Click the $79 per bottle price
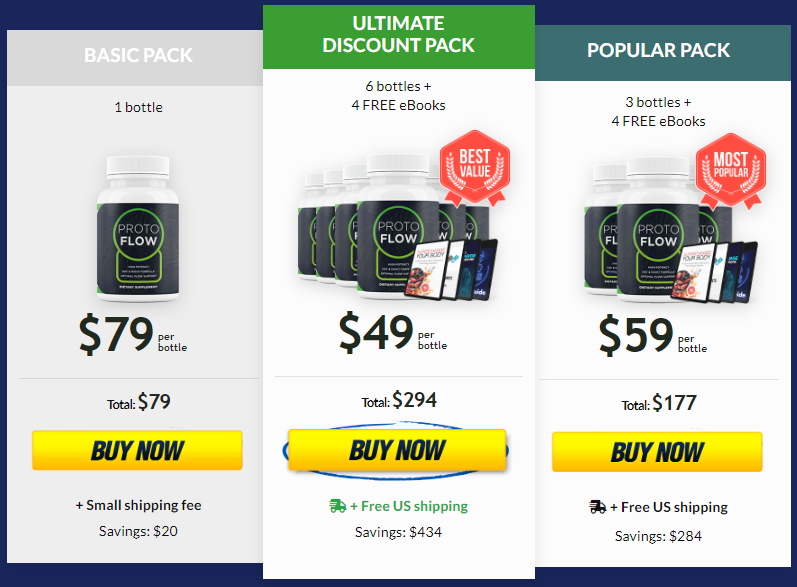Screen dimensions: 797x587 click(x=133, y=334)
